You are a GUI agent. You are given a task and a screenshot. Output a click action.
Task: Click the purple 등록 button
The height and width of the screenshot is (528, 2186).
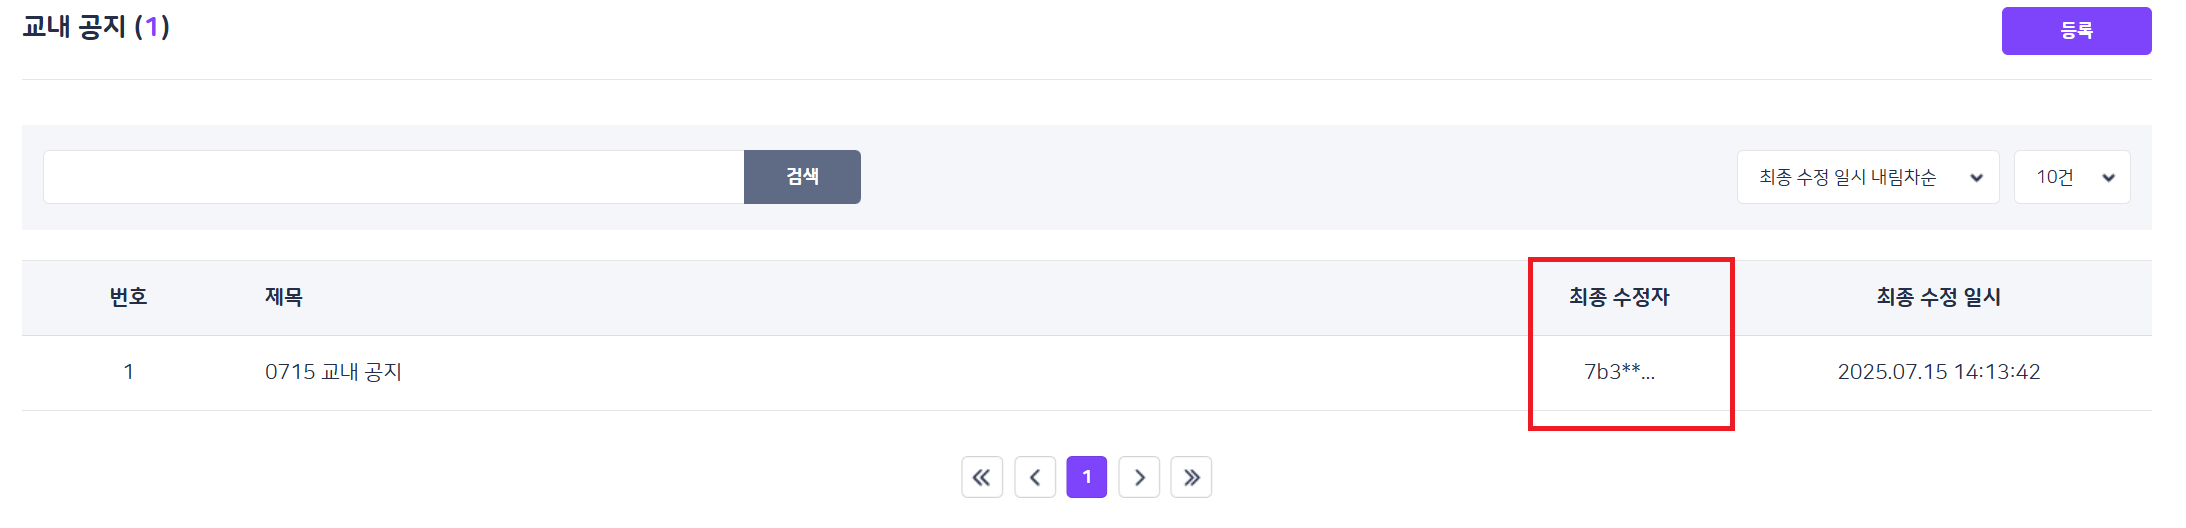pos(2076,31)
